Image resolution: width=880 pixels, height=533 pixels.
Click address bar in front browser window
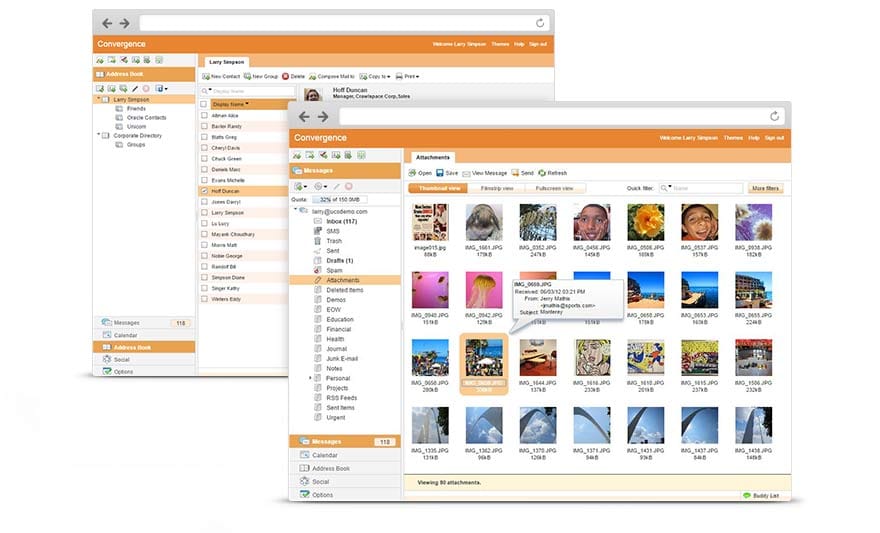point(561,117)
